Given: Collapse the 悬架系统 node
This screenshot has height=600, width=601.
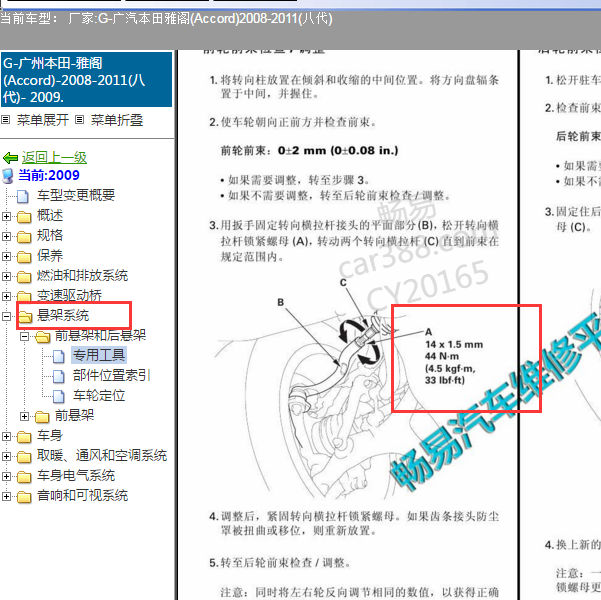Looking at the screenshot, I should pos(6,316).
